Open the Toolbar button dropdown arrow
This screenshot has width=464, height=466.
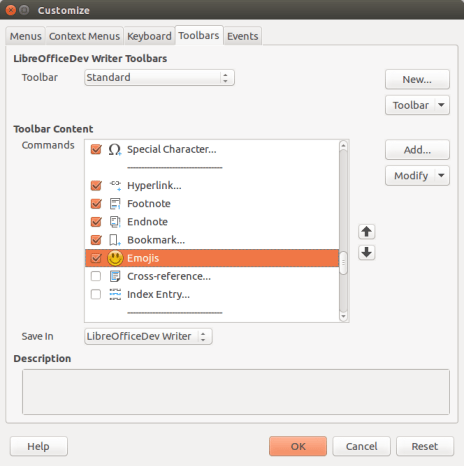pyautogui.click(x=441, y=105)
